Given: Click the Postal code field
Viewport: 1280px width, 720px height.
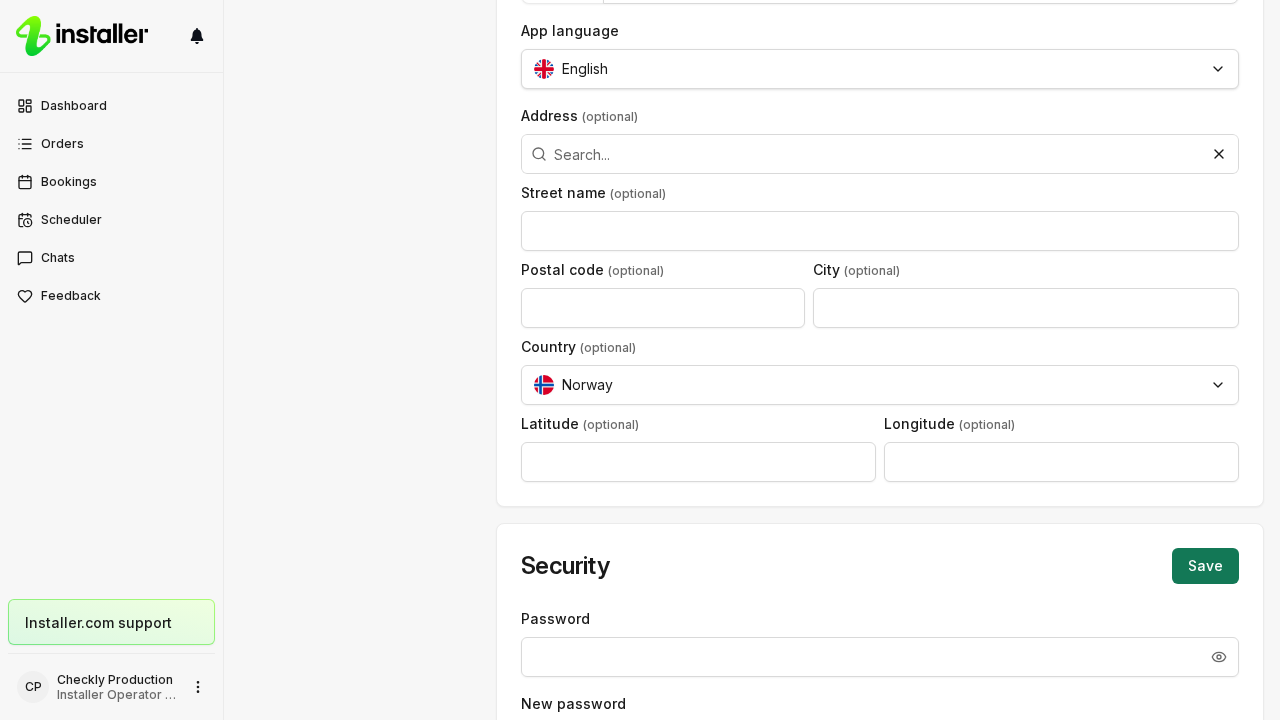Looking at the screenshot, I should pyautogui.click(x=663, y=308).
